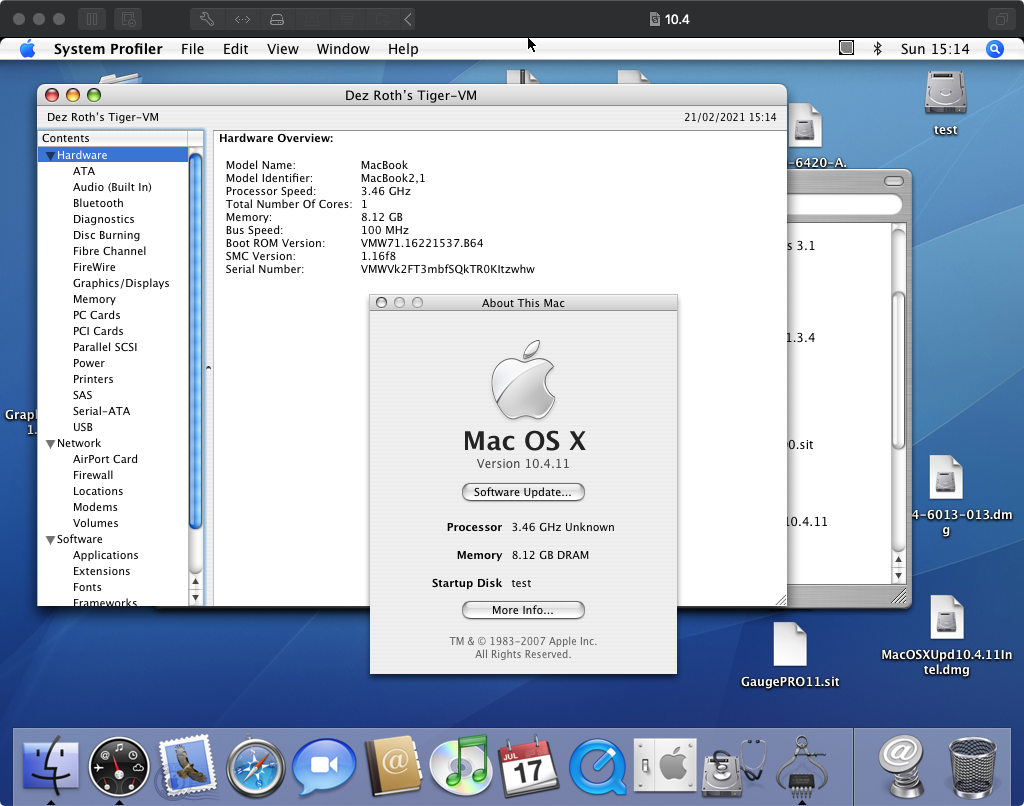Click rear window scroll down arrow

click(x=899, y=575)
